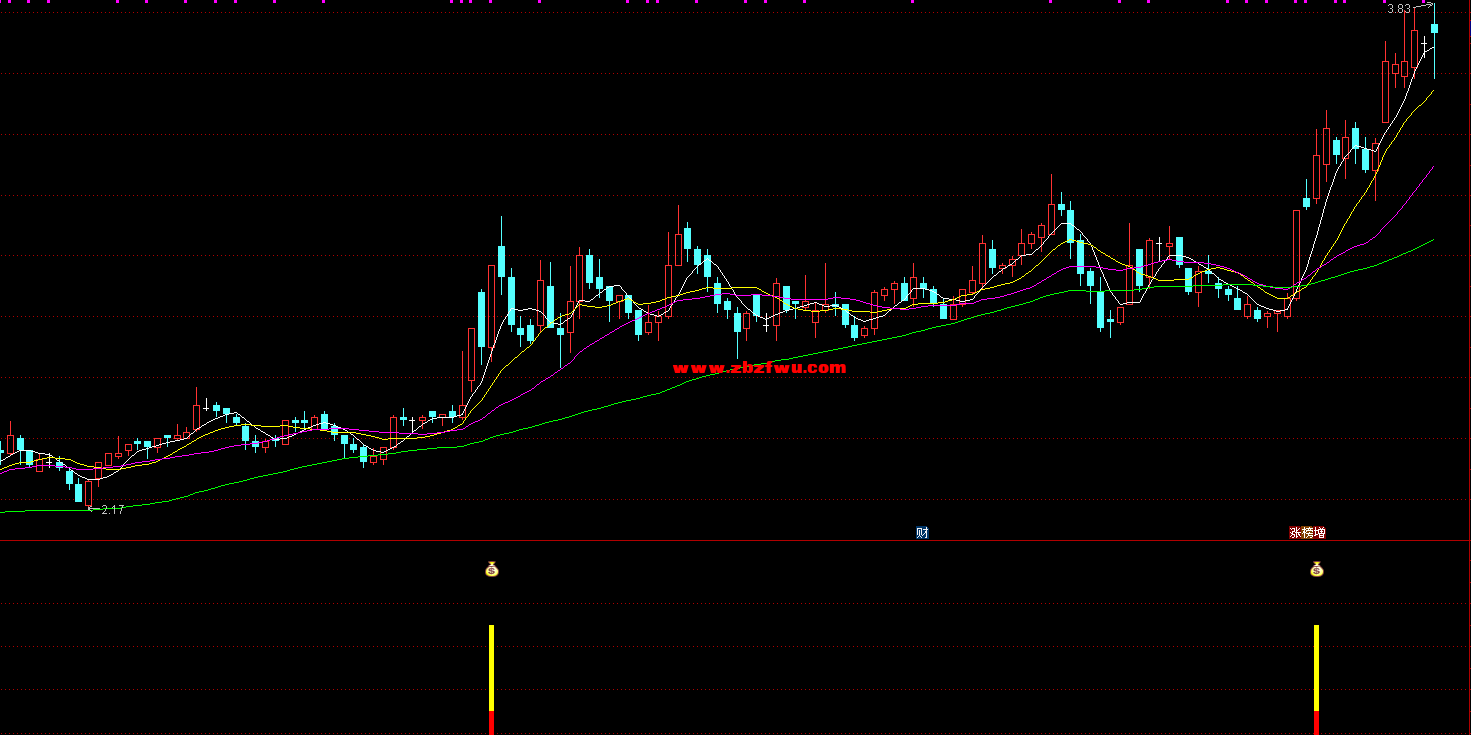The height and width of the screenshot is (735, 1471).
Task: Click the right money bag signal icon
Action: [x=1316, y=569]
